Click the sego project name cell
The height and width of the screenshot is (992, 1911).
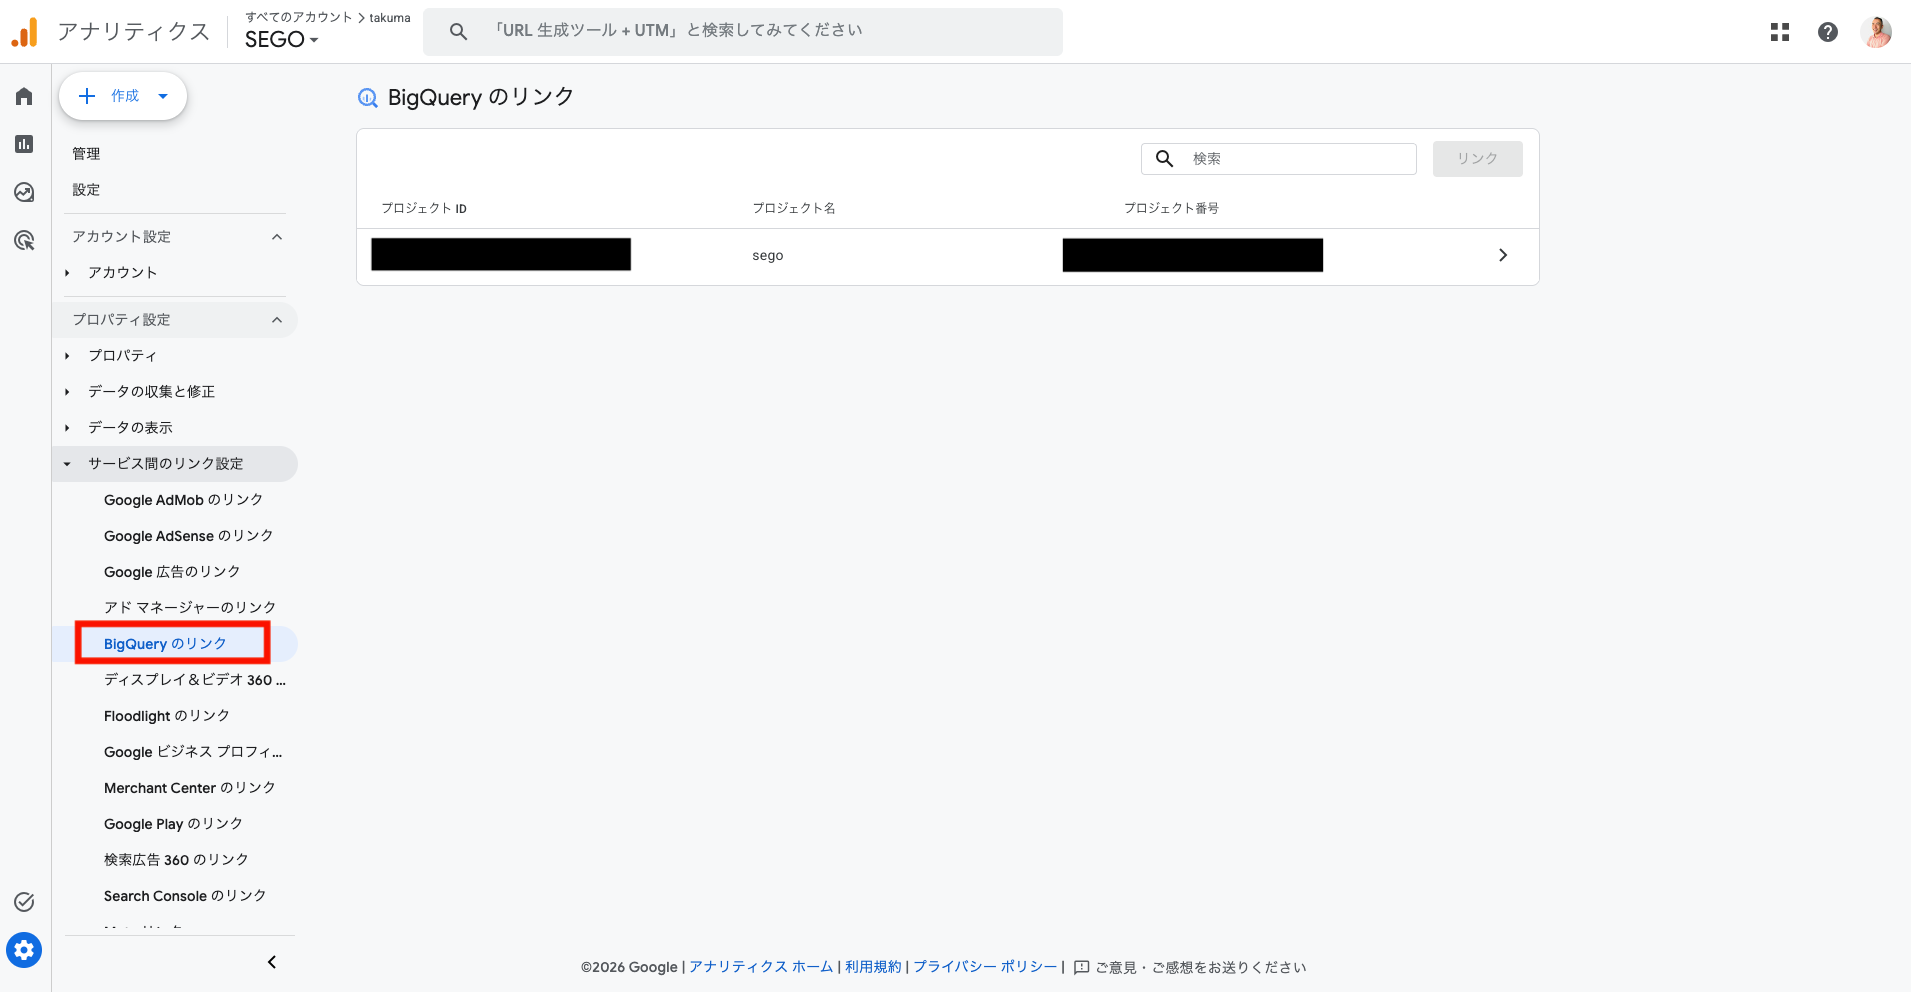768,256
